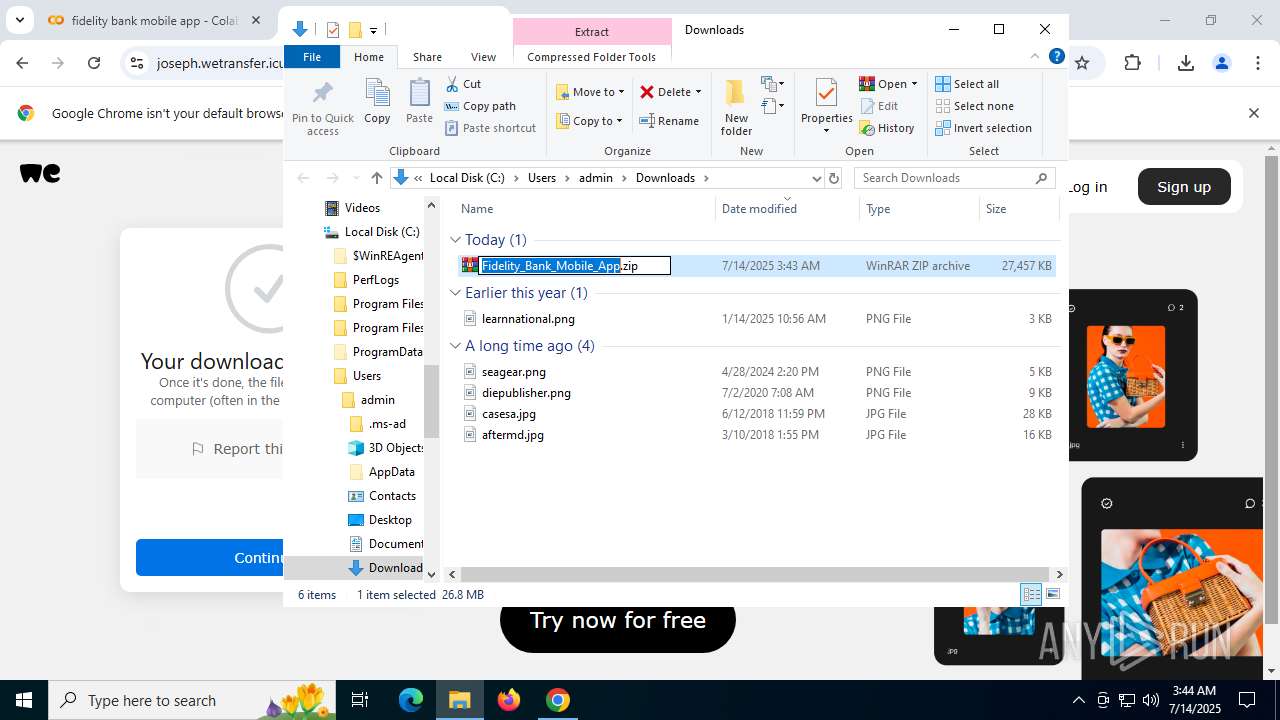Switch to large icons view layout

tap(1052, 595)
